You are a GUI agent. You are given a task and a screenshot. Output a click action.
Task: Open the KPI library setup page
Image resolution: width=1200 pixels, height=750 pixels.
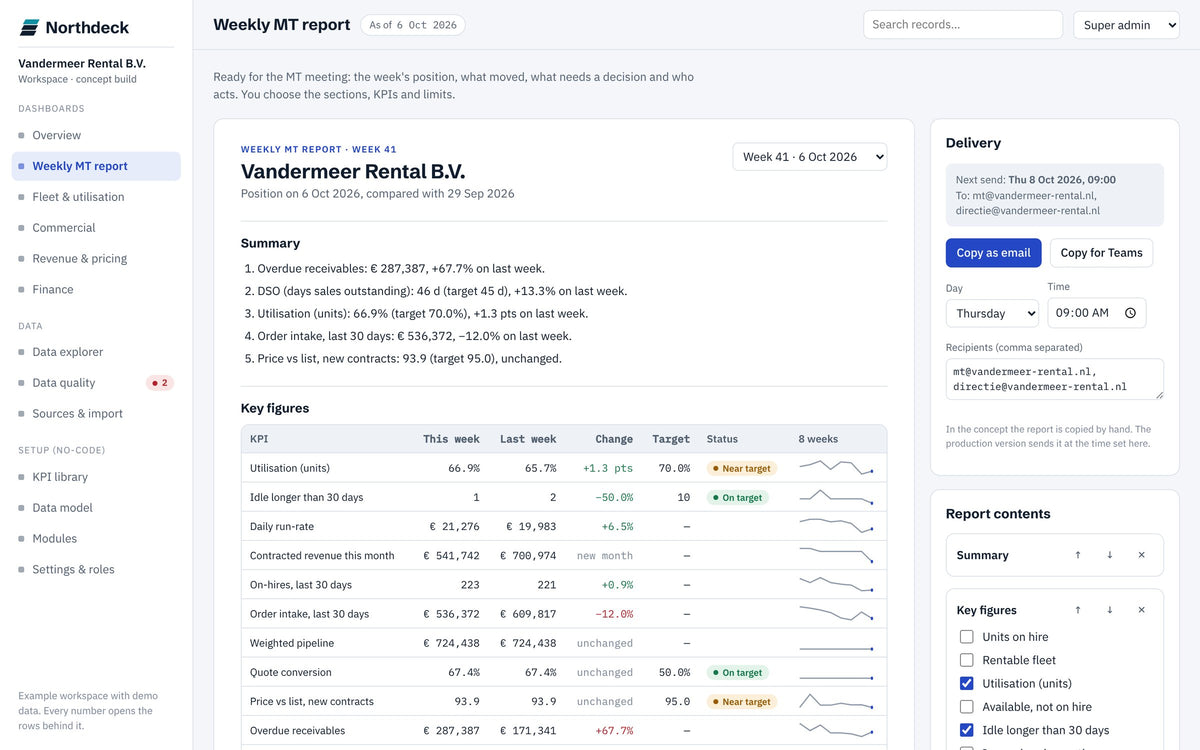[96, 477]
